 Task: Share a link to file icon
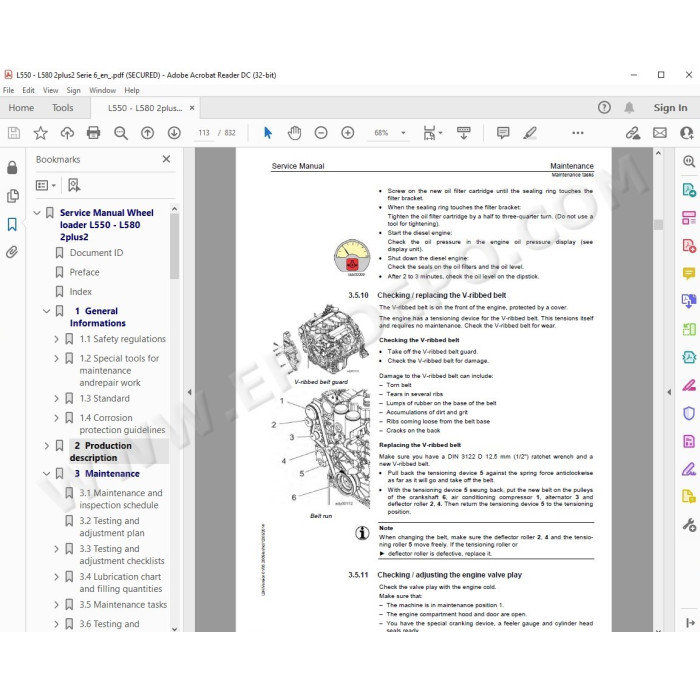point(633,133)
